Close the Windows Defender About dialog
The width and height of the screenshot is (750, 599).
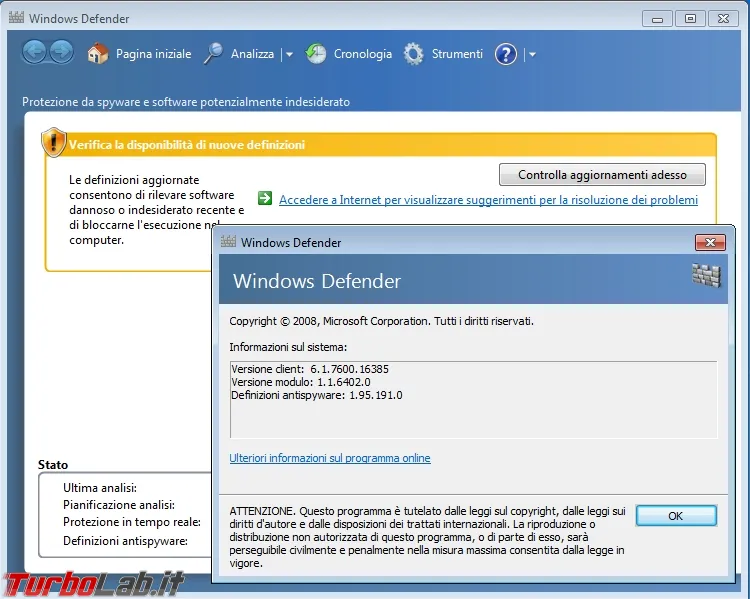710,243
